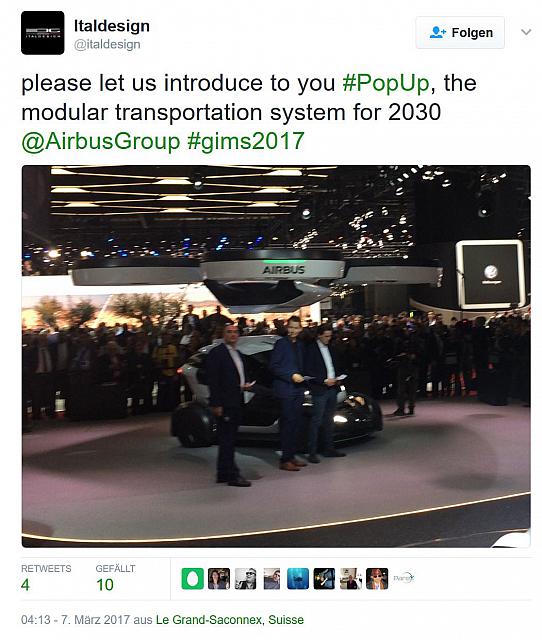Click the seventh liker avatar
The width and height of the screenshot is (542, 640).
point(351,578)
